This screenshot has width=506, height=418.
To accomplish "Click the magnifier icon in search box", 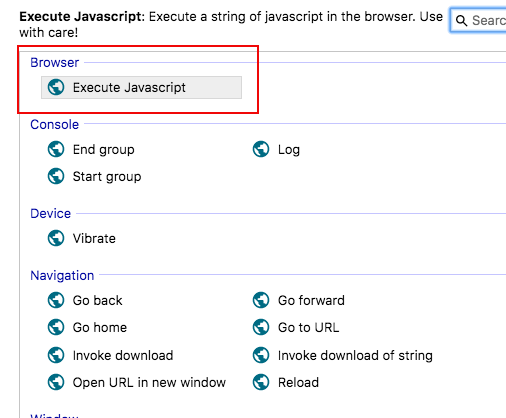I will (x=461, y=21).
